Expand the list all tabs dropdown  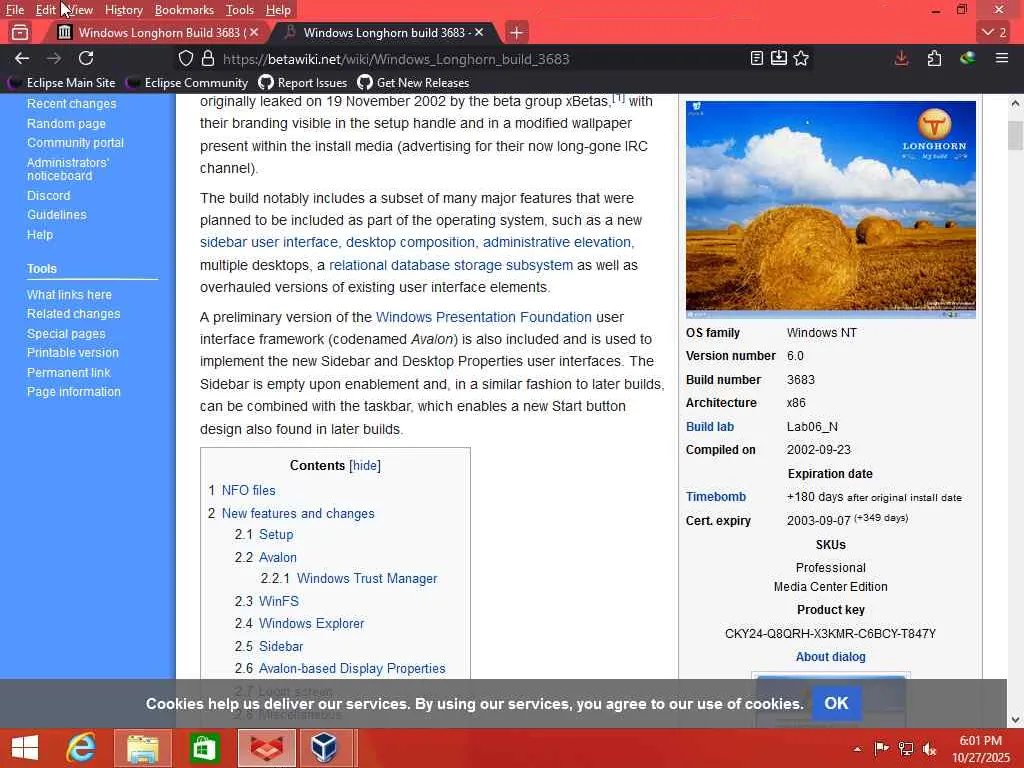click(995, 32)
